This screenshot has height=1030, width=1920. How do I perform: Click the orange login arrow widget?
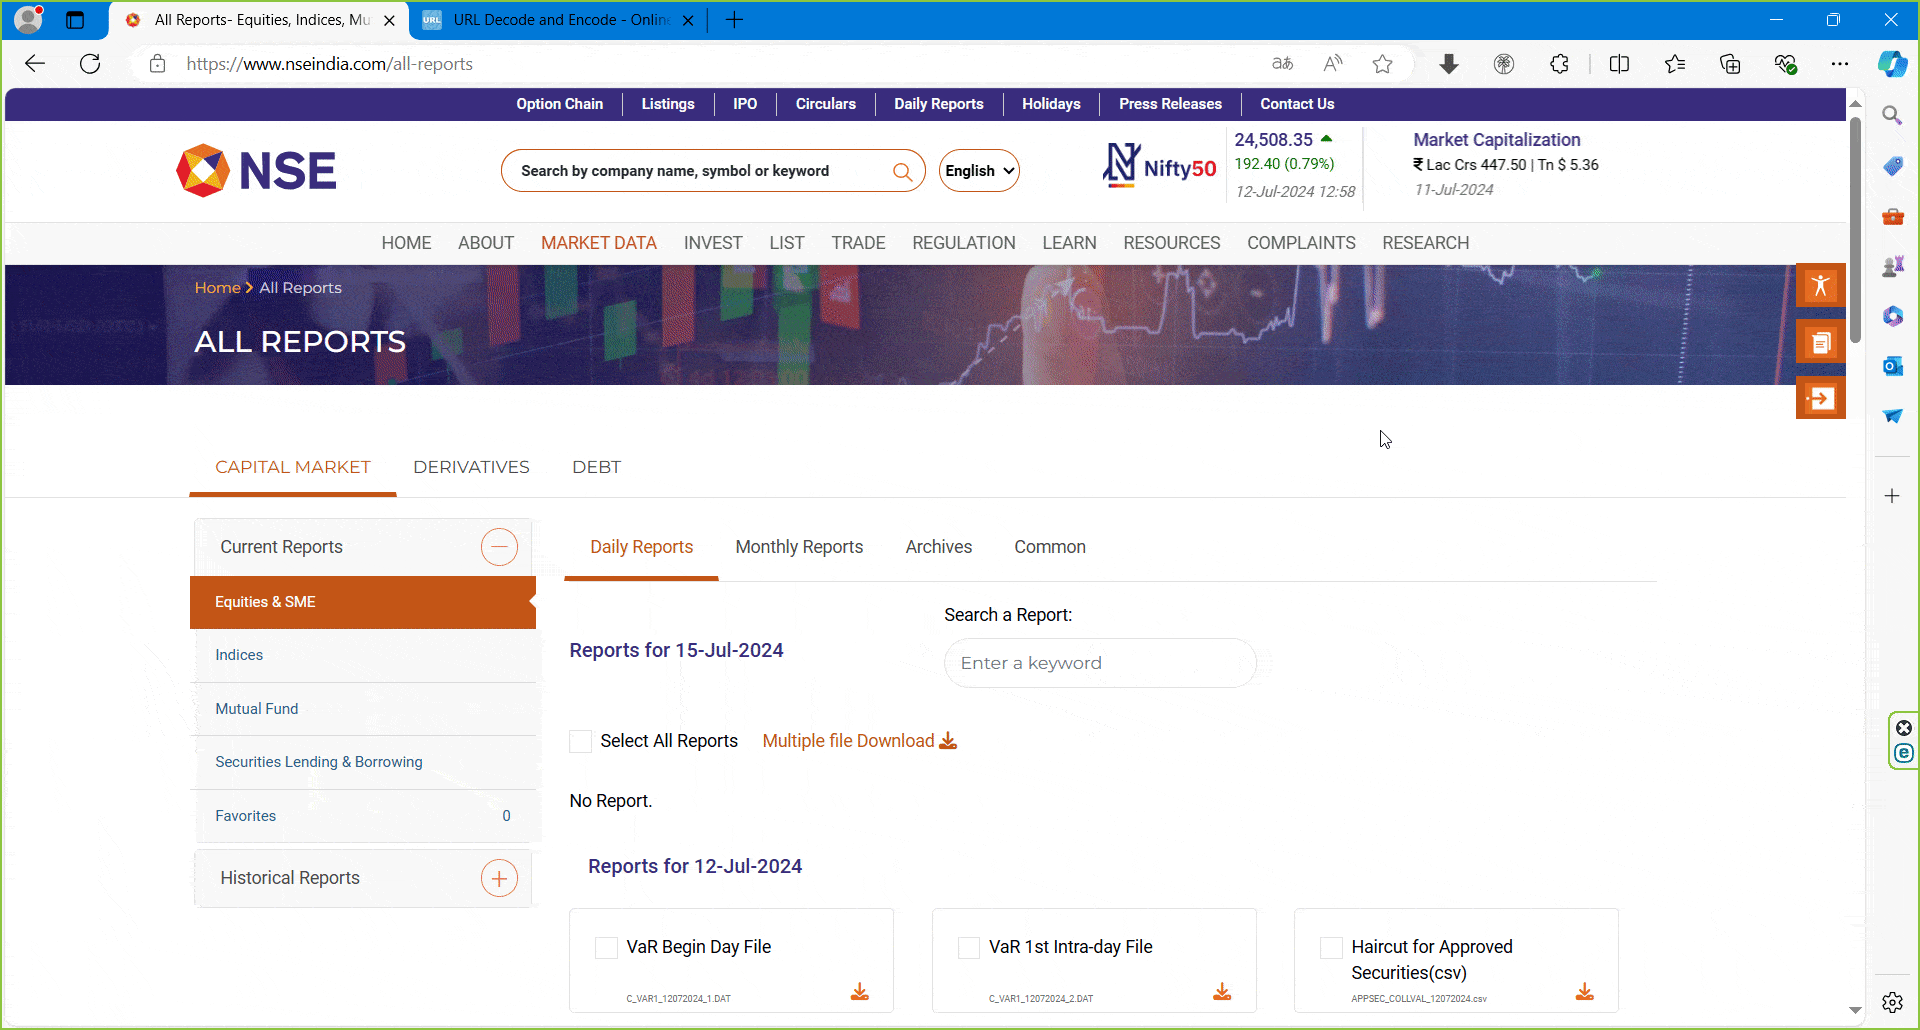click(1820, 398)
